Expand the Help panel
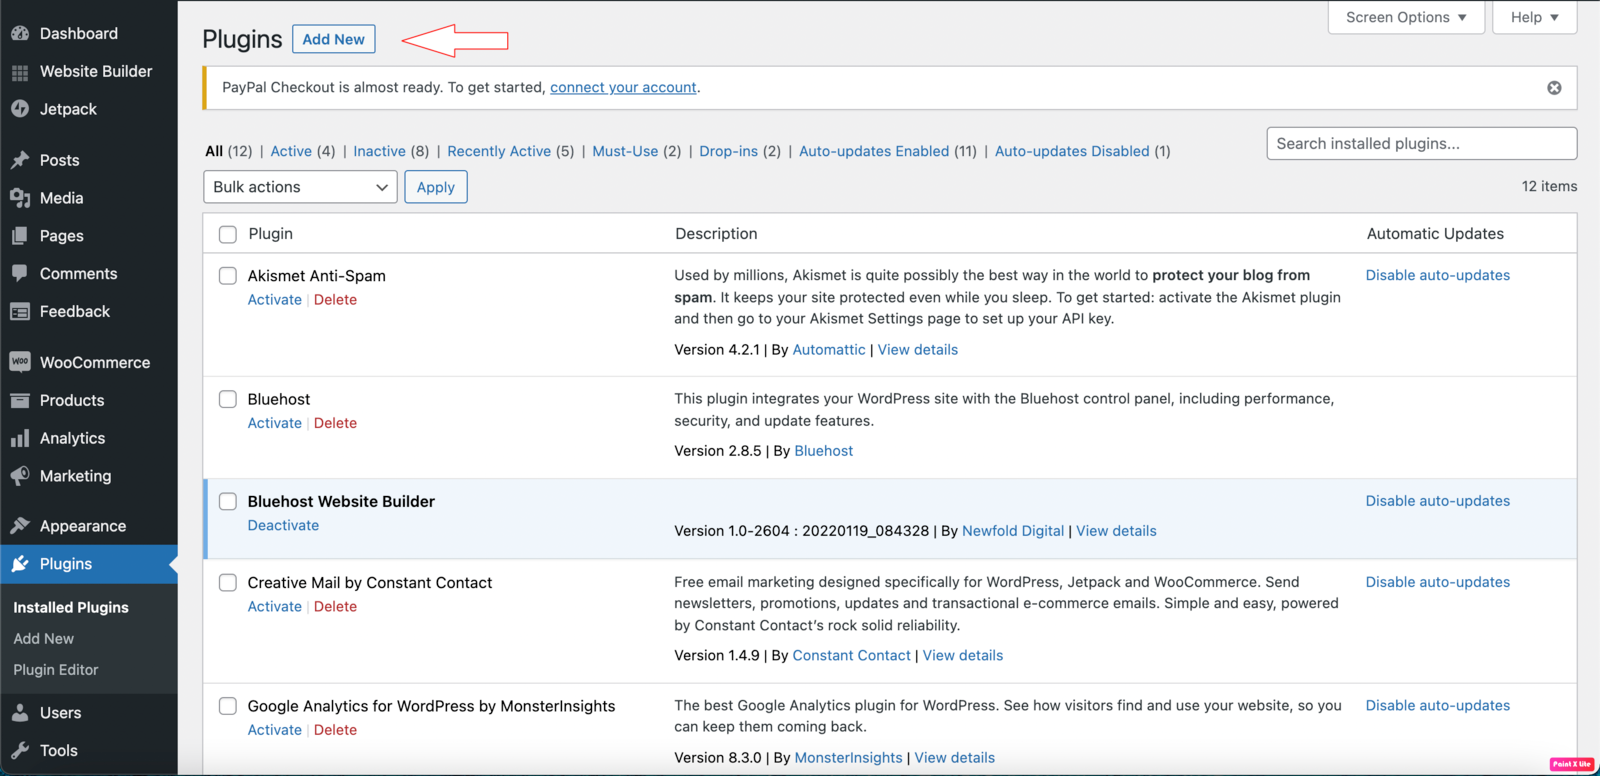Viewport: 1600px width, 776px height. pos(1534,17)
